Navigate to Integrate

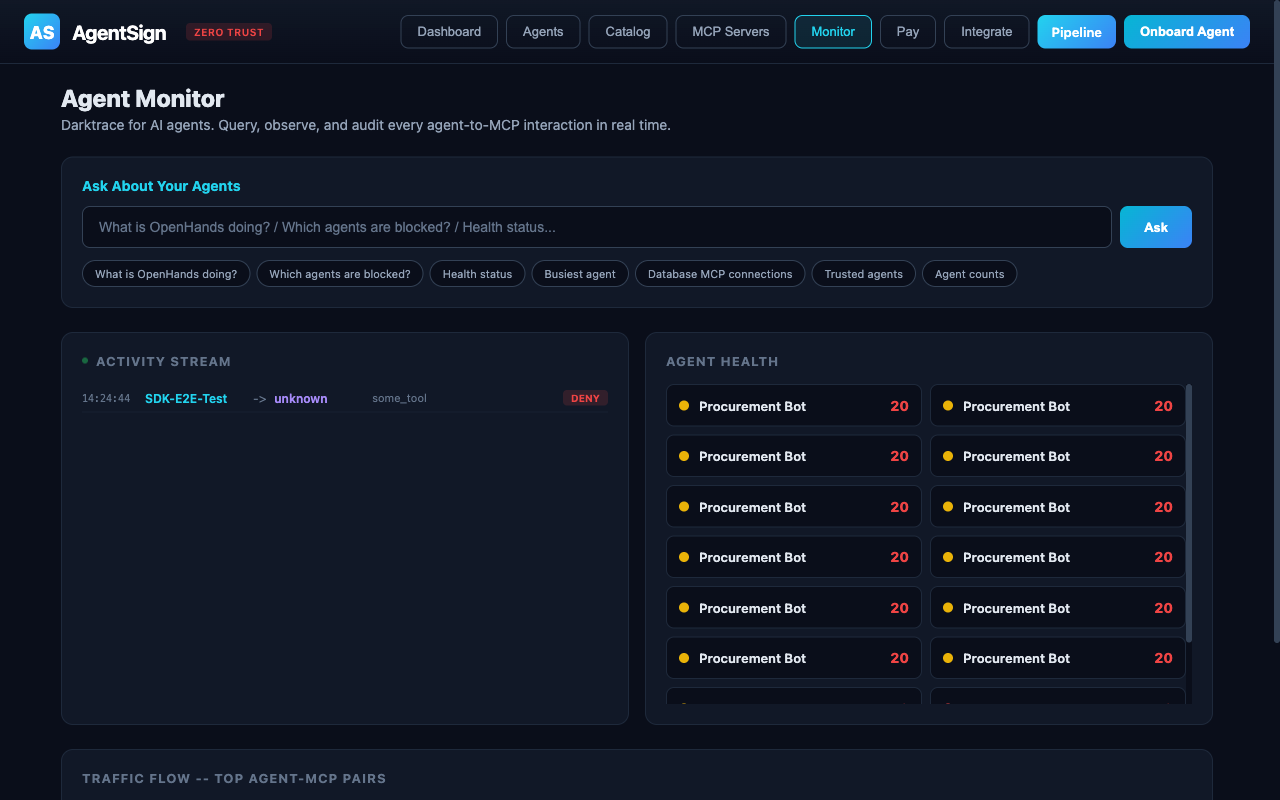tap(987, 32)
